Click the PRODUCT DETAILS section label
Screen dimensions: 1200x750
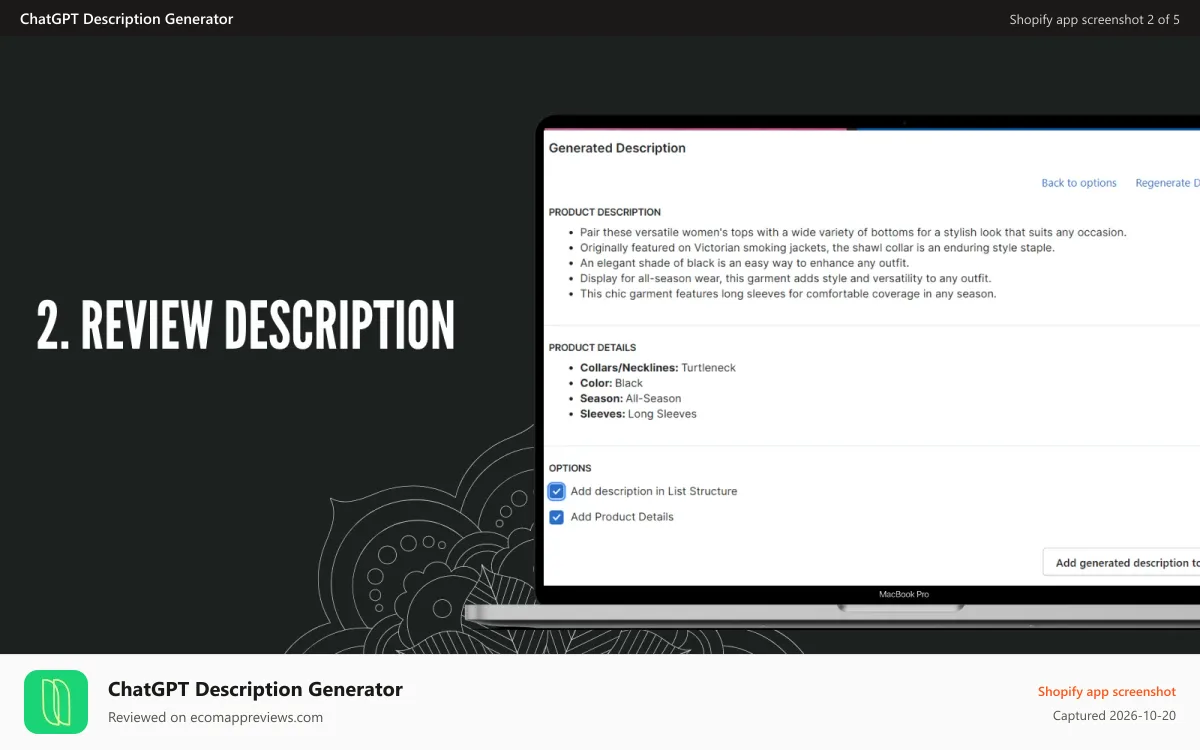(x=592, y=348)
